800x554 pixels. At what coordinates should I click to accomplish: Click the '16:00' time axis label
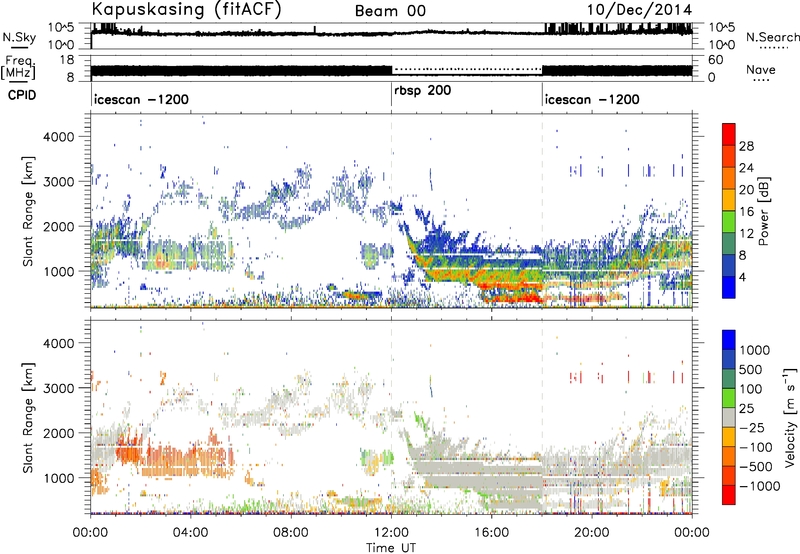(492, 533)
